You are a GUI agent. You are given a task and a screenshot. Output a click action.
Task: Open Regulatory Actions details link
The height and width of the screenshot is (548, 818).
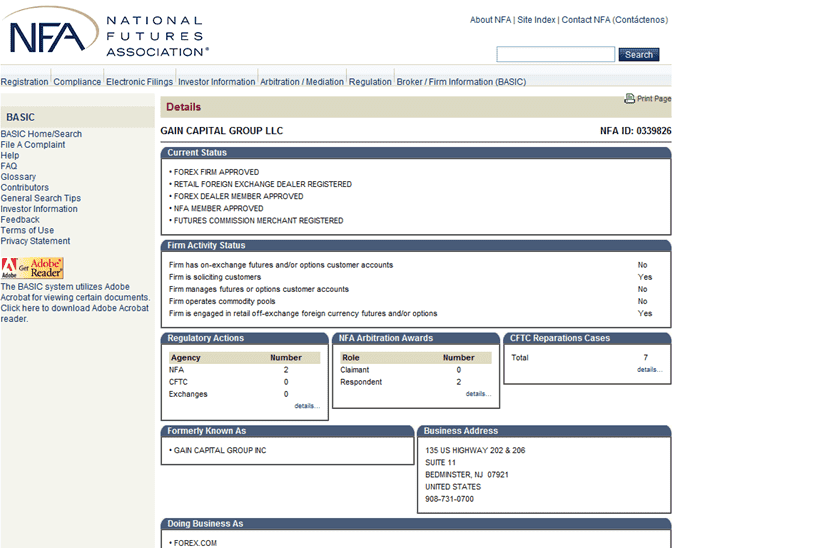point(307,406)
